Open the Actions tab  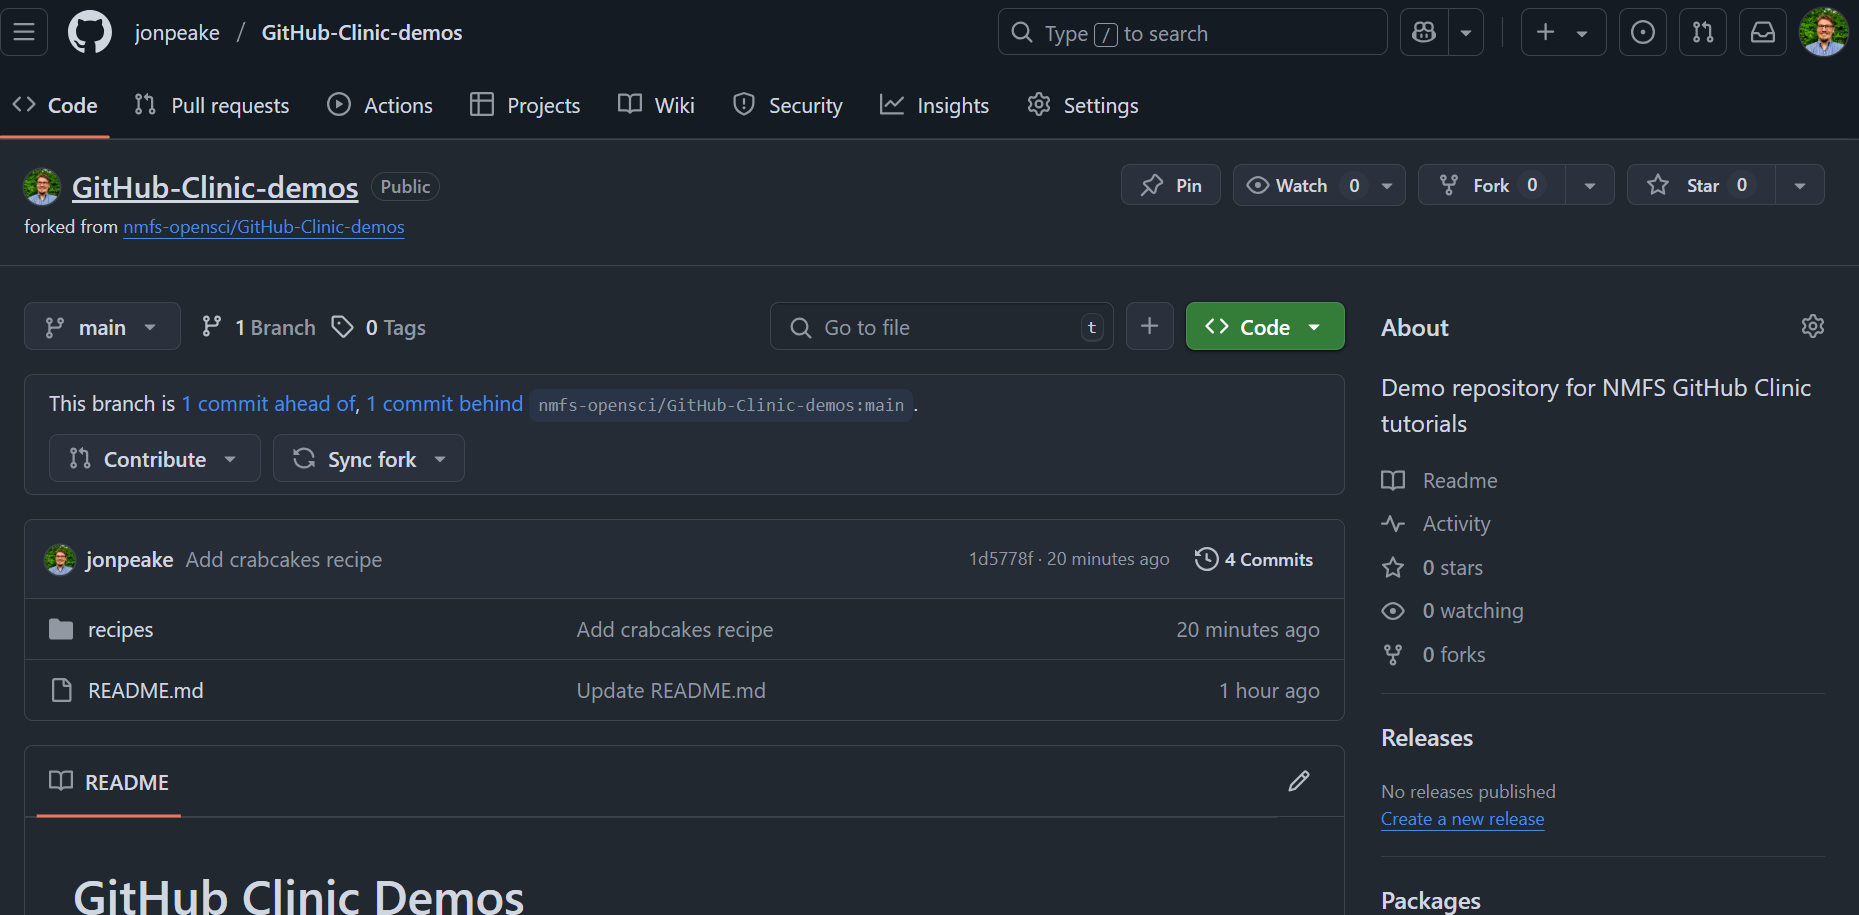380,105
